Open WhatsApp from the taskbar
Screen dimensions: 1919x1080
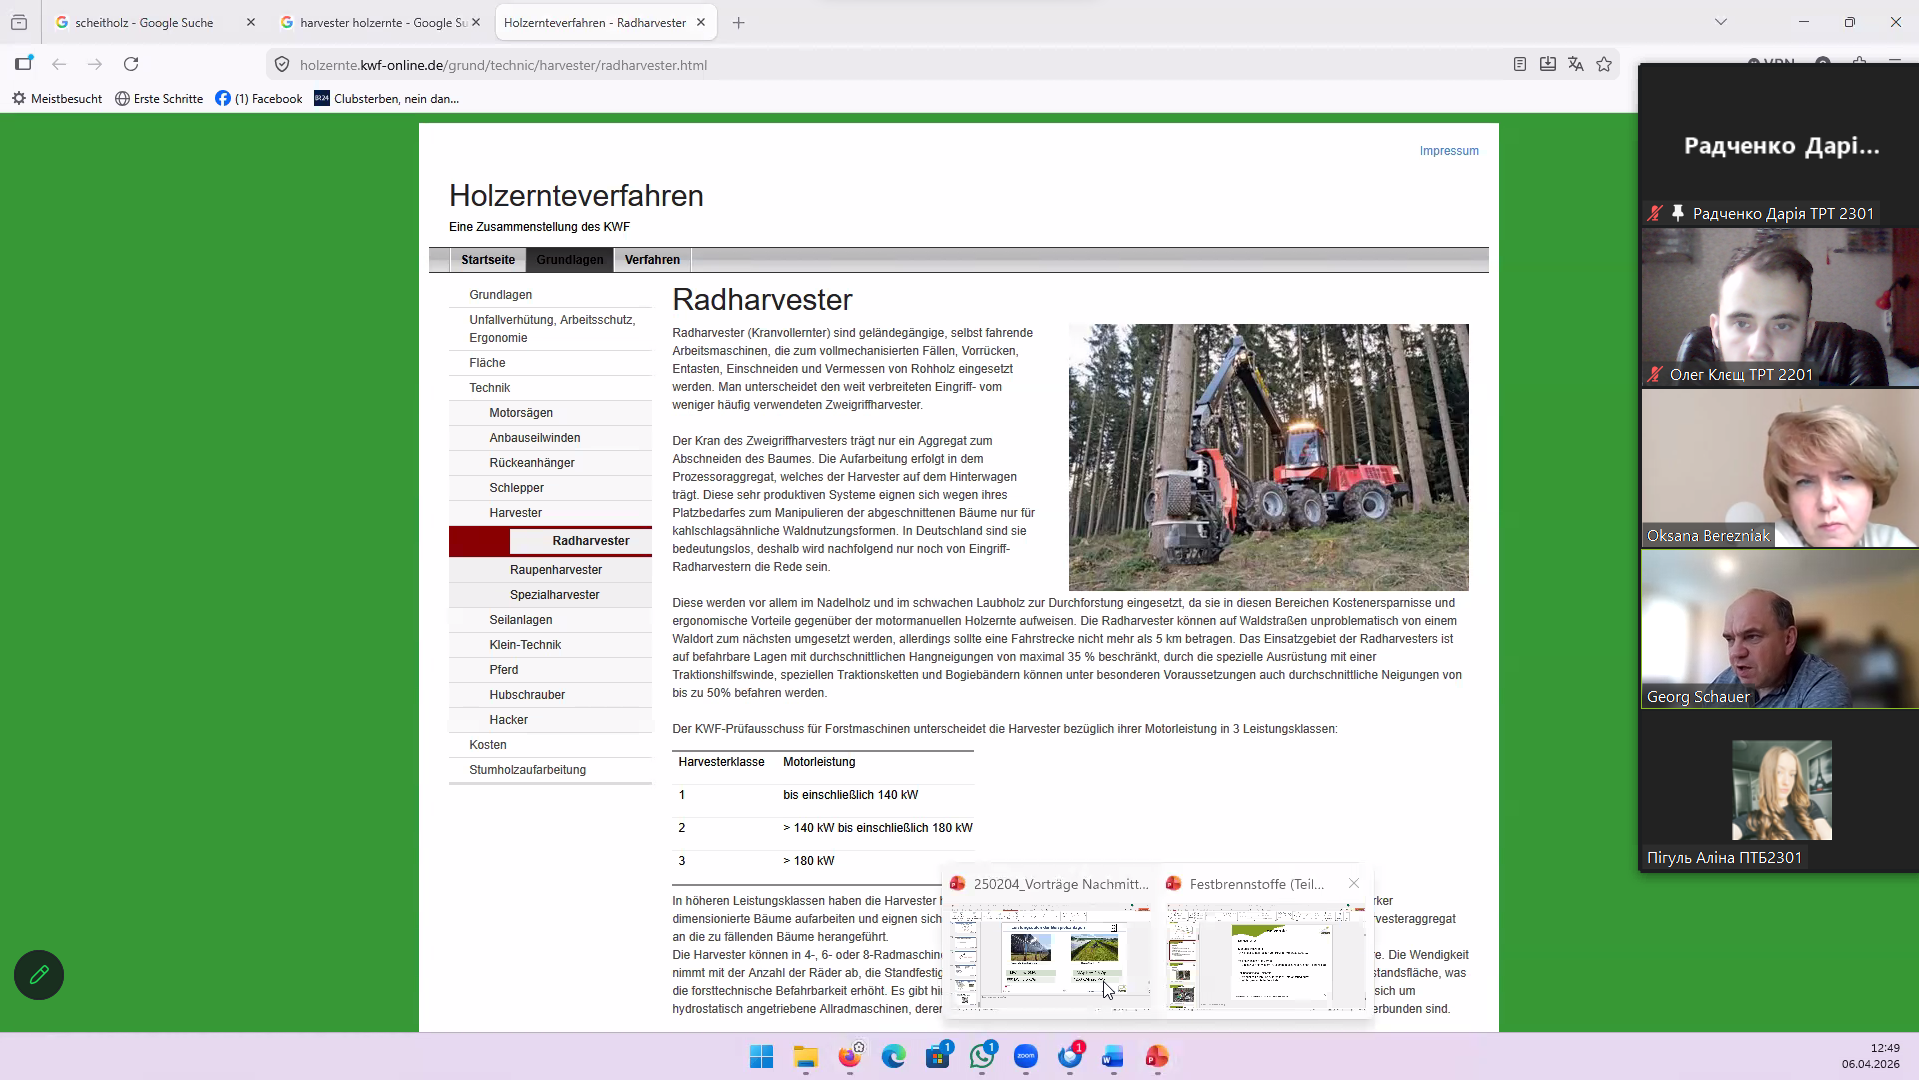982,1056
